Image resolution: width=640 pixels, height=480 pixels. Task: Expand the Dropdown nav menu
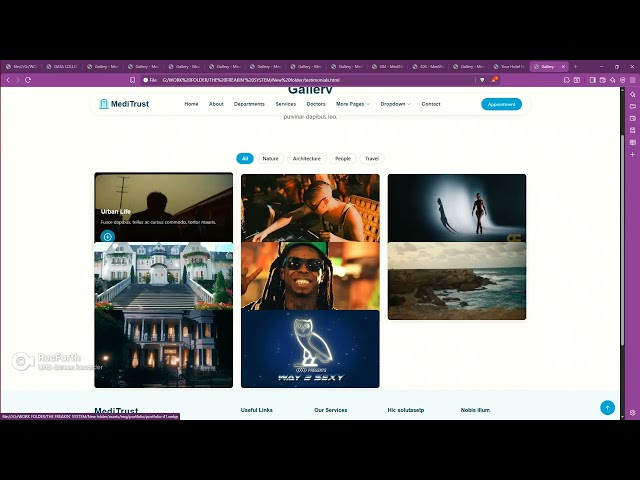click(396, 104)
